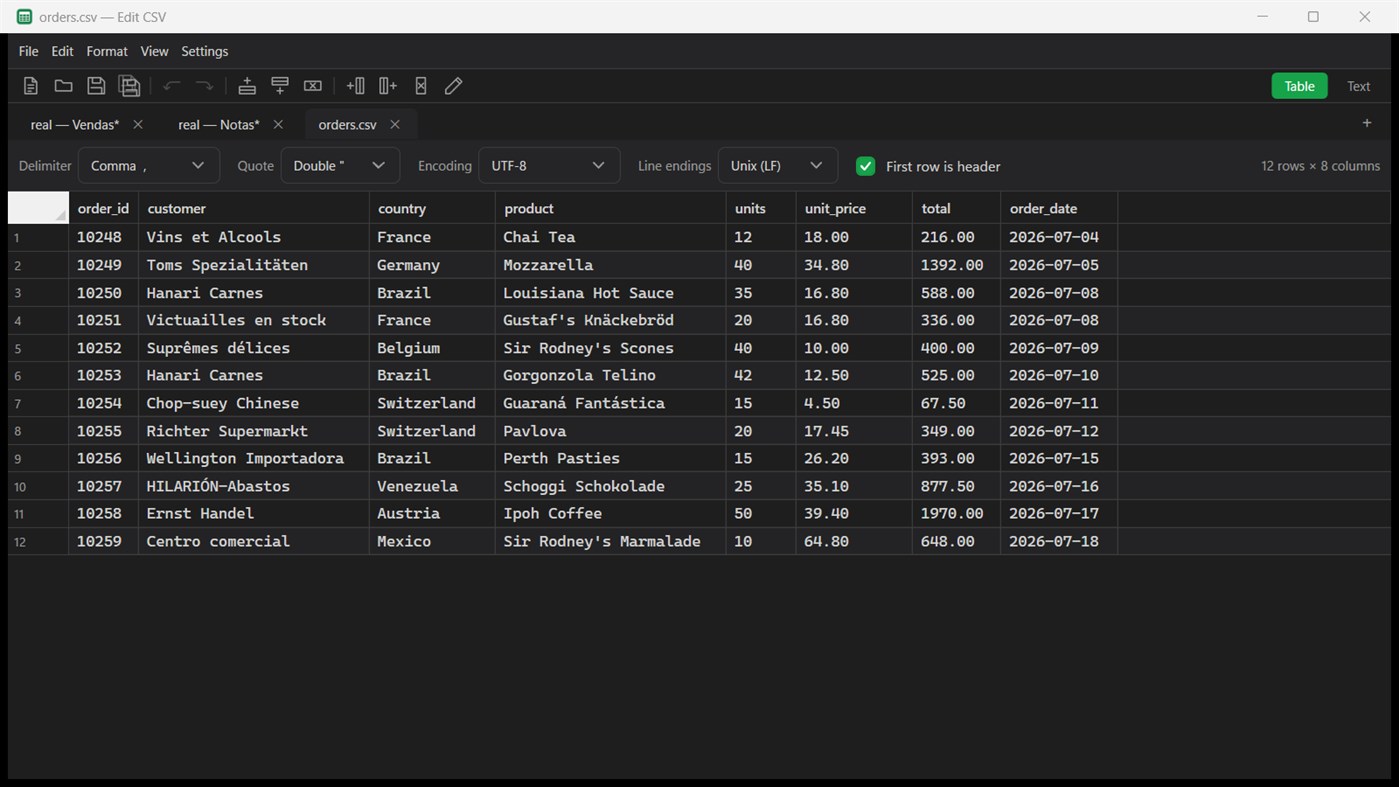The image size is (1399, 787).
Task: Insert a column to the right
Action: coord(388,86)
